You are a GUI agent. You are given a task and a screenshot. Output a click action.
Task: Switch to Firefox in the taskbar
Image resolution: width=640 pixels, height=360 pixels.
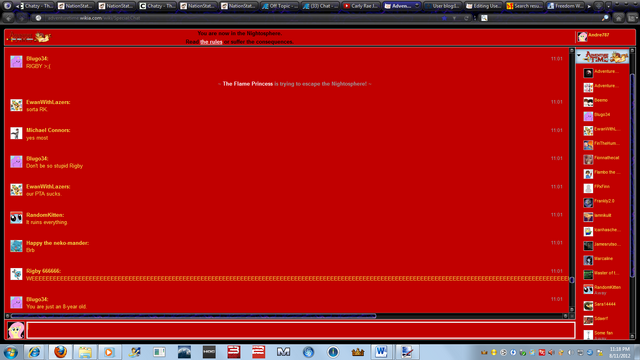(60, 352)
